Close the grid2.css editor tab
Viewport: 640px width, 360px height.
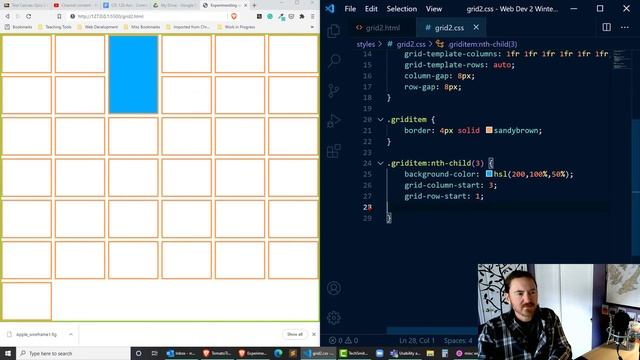[476, 27]
